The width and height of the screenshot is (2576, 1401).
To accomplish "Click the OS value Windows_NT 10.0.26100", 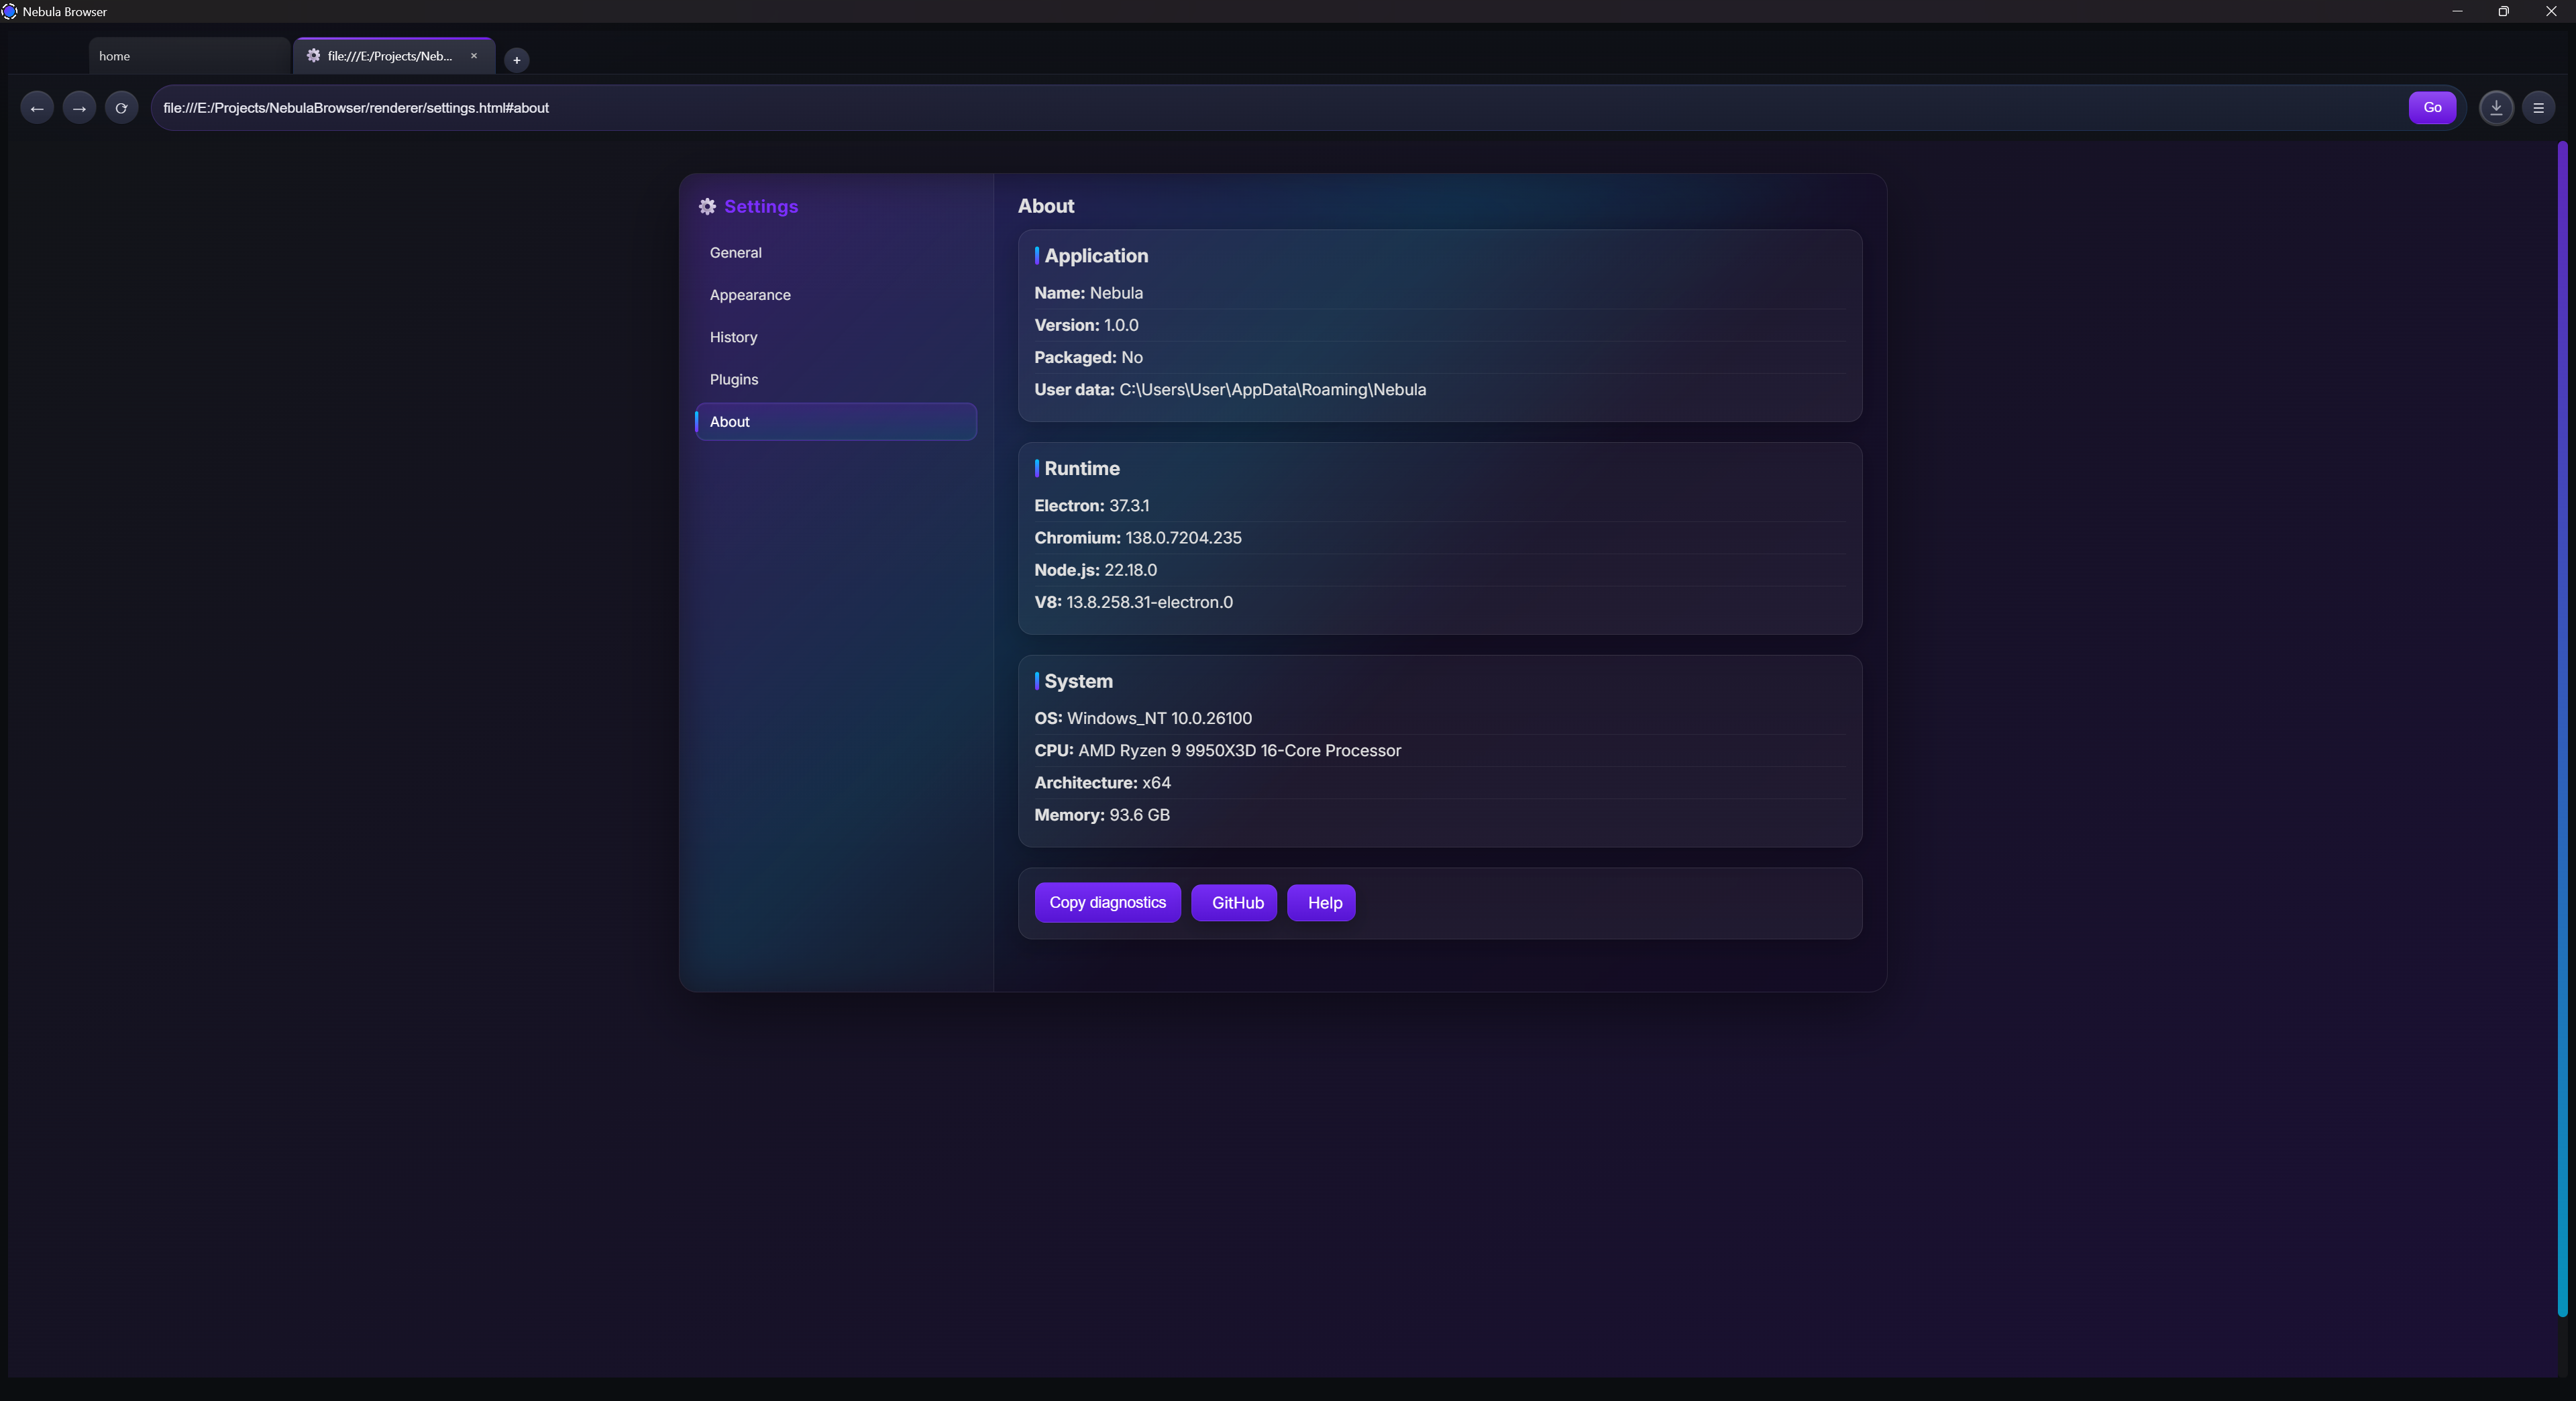I will click(x=1159, y=719).
